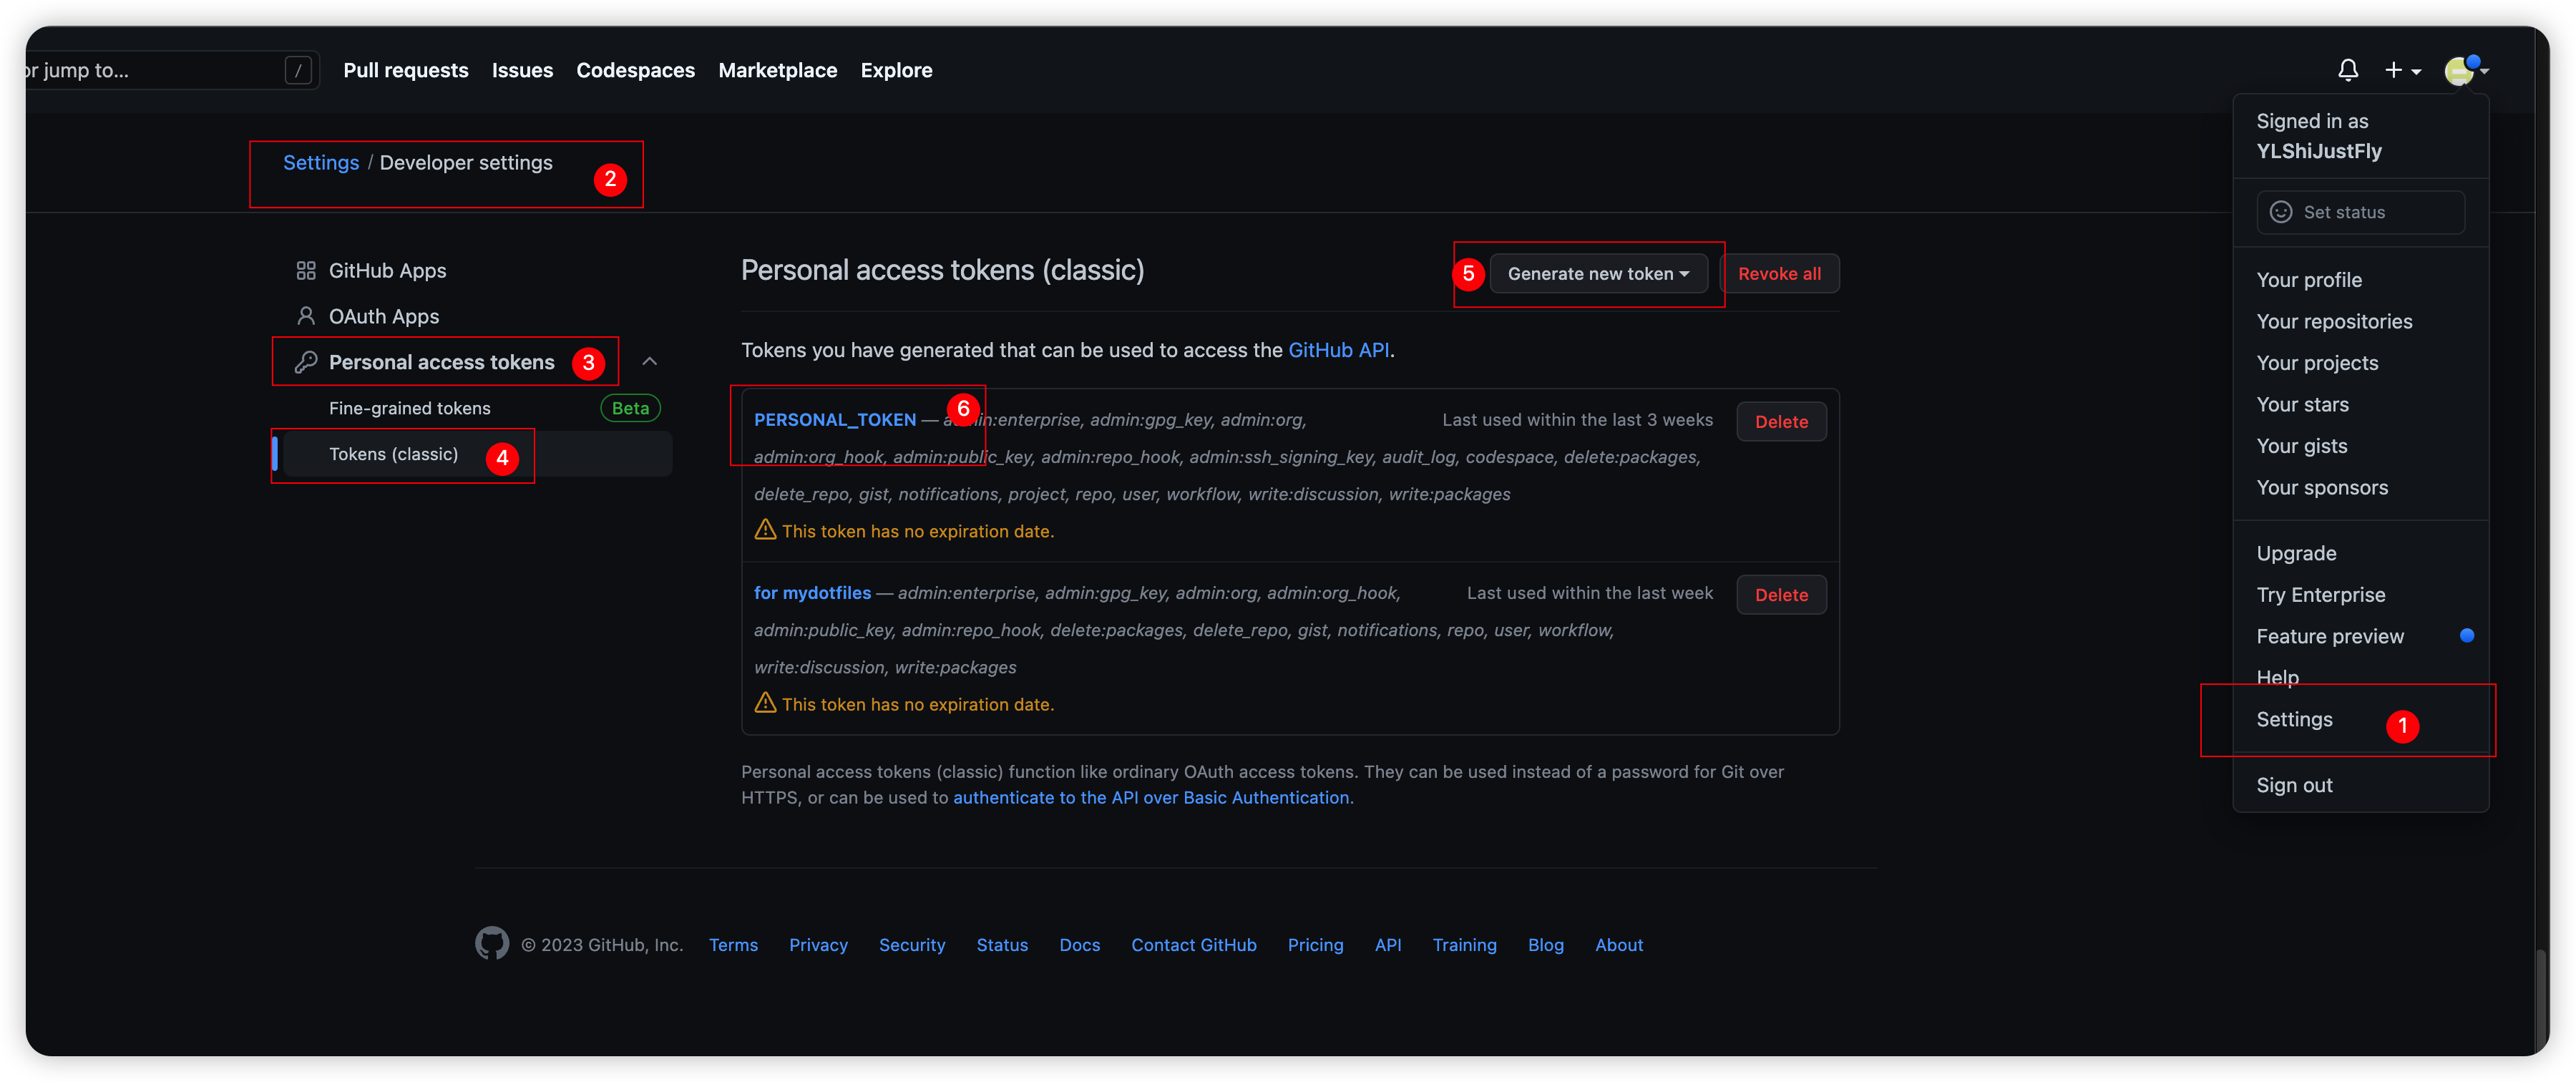Delete the PERSONAL_TOKEN token
This screenshot has width=2576, height=1082.
[1780, 422]
